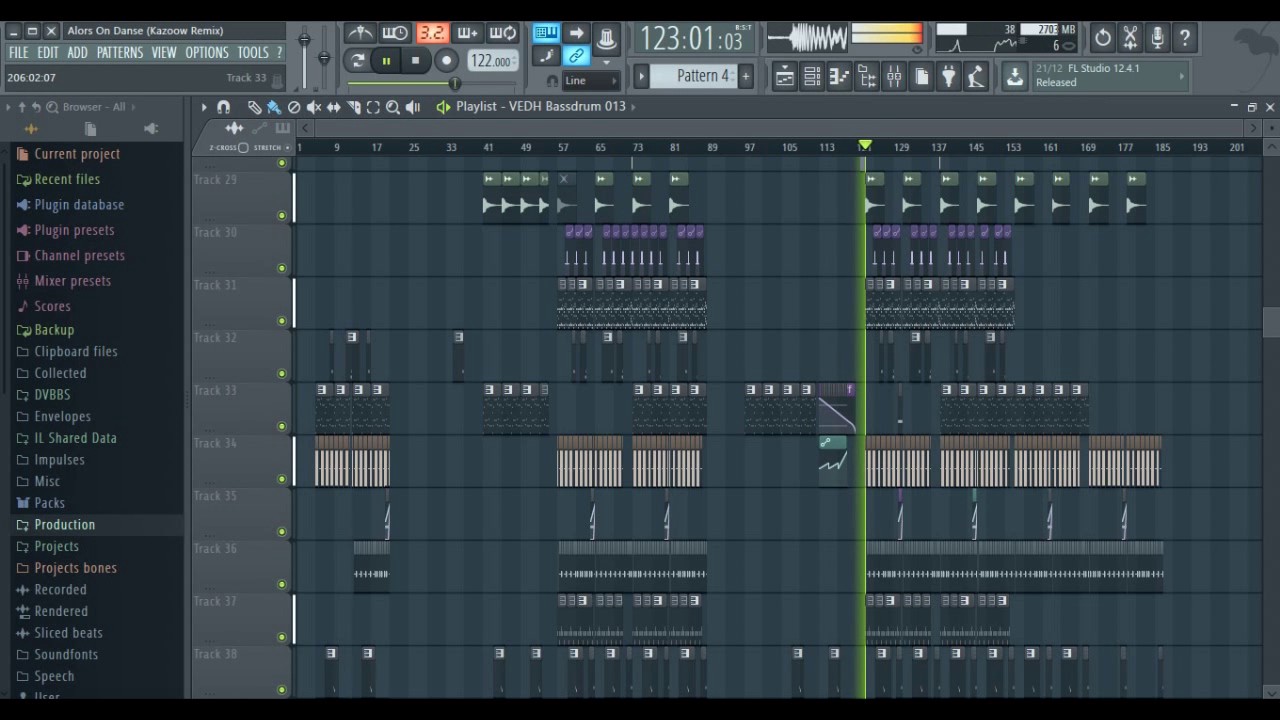Toggle the browser view icon
This screenshot has width=1280, height=720.
[866, 76]
